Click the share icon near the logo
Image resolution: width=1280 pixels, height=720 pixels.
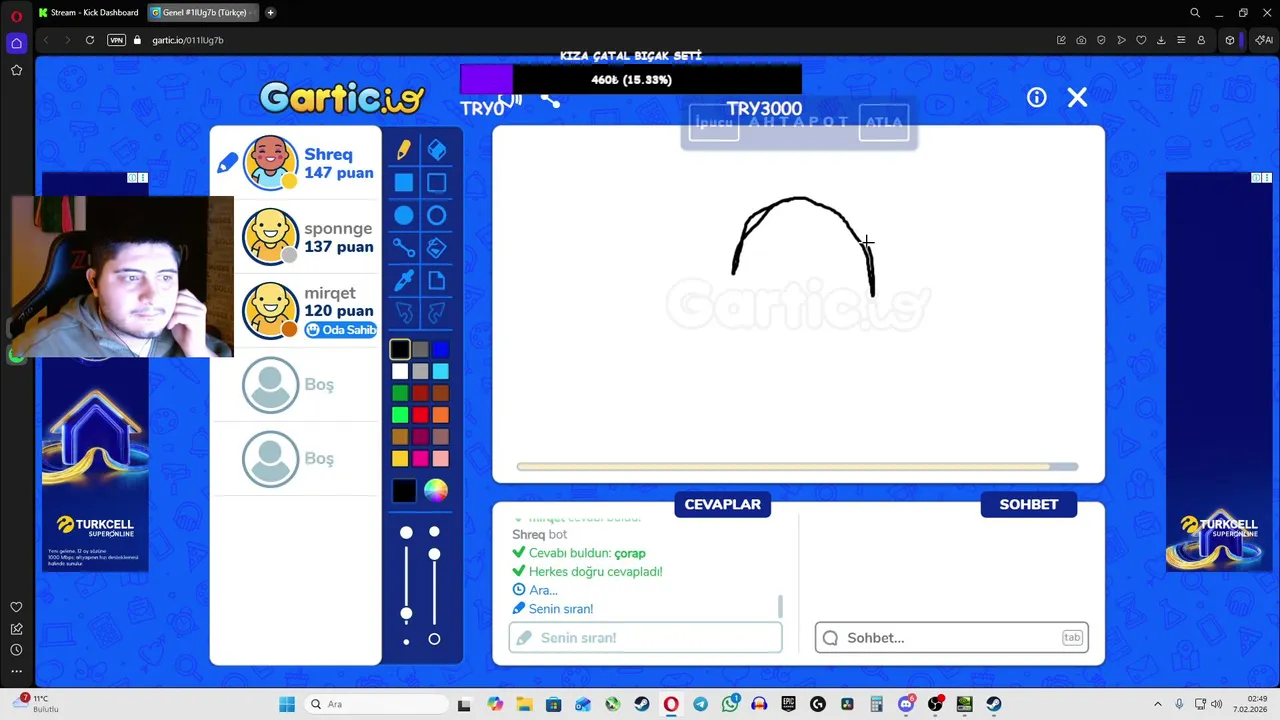point(550,100)
